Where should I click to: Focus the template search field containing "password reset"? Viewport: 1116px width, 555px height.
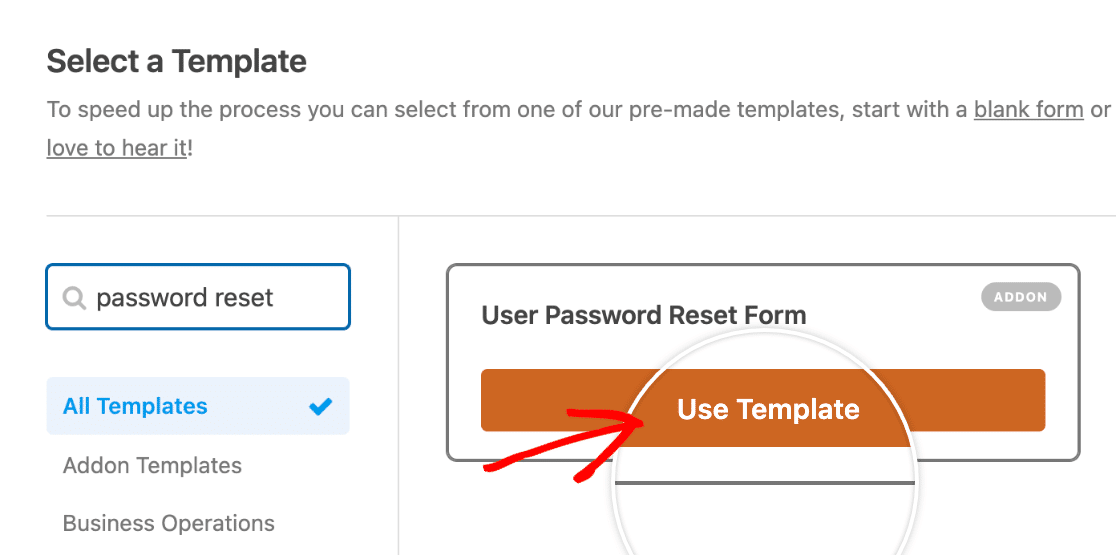(210, 298)
